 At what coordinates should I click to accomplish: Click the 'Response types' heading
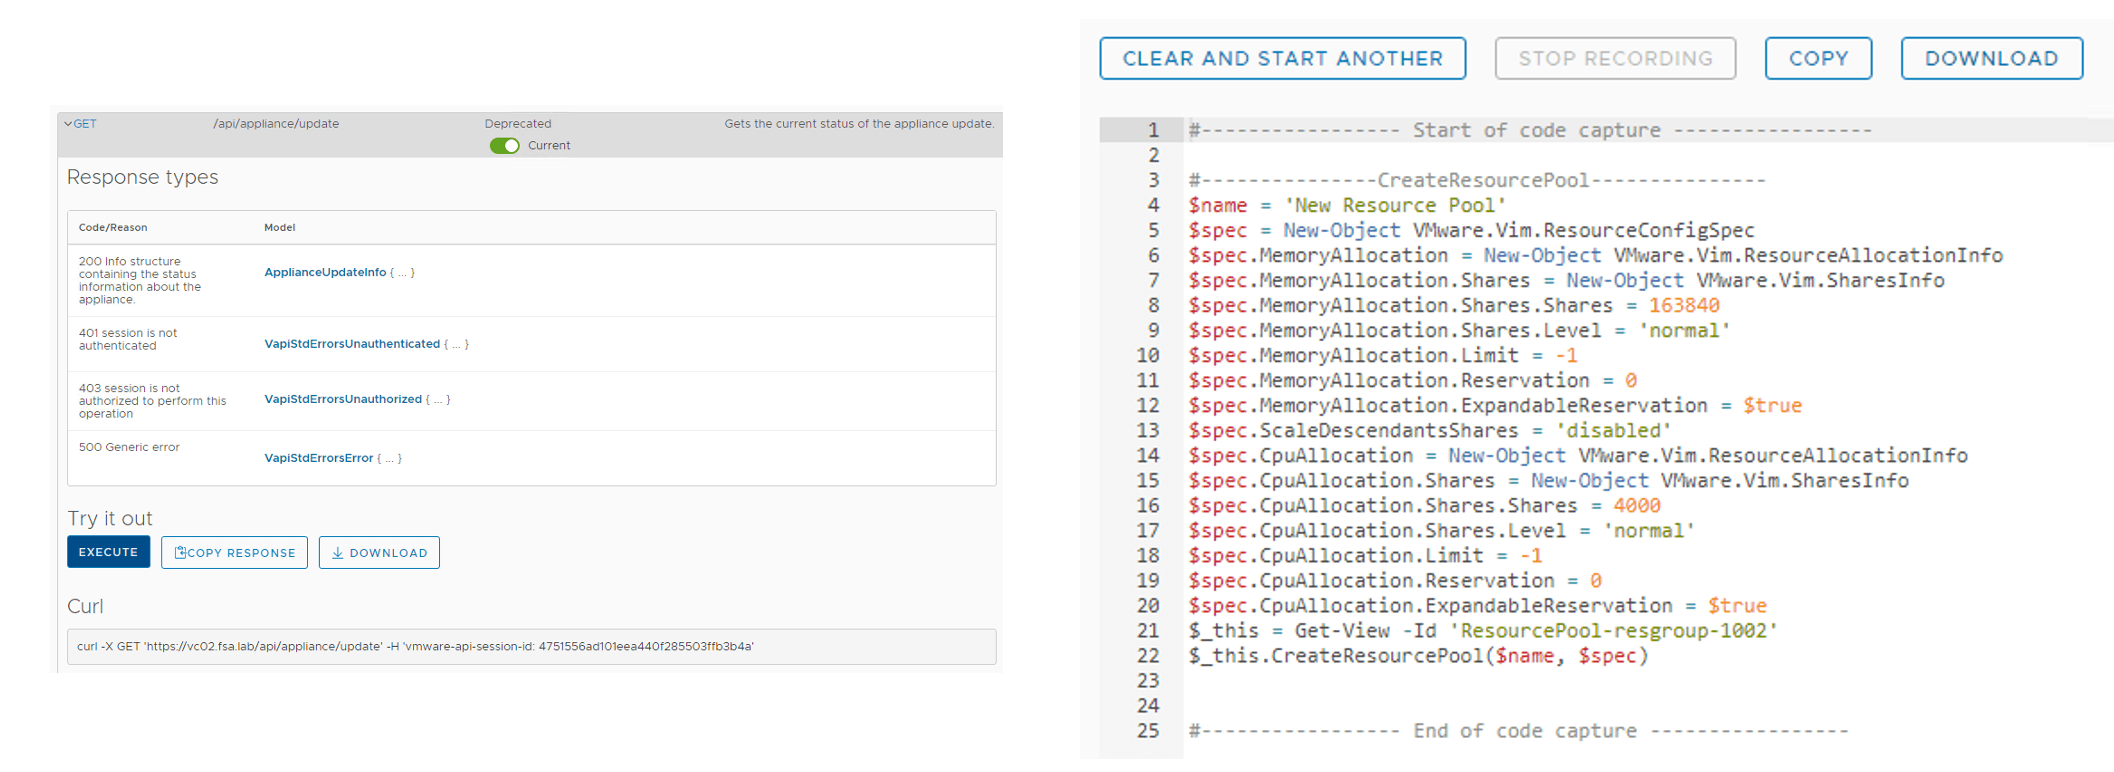coord(142,177)
